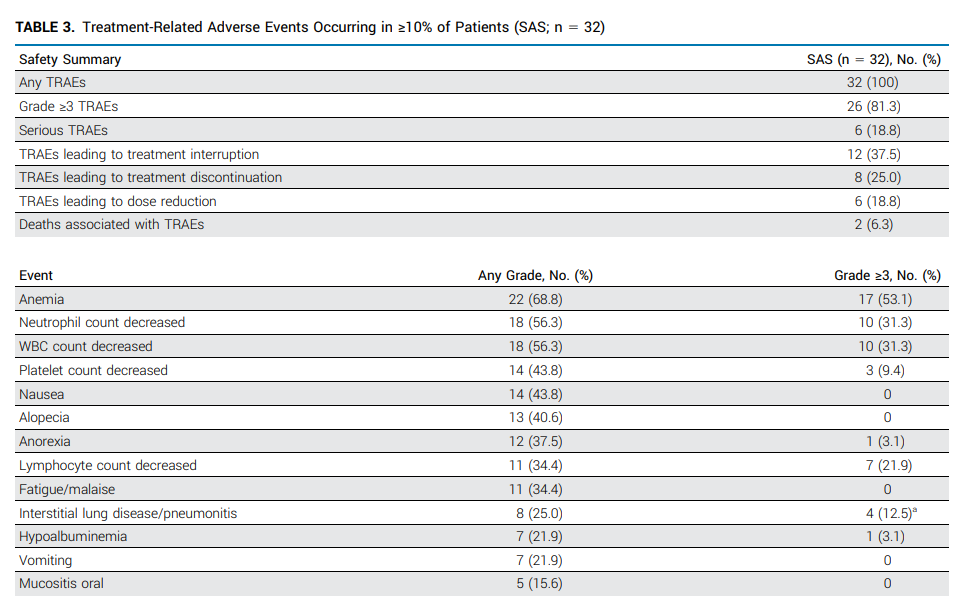Click the 'TABLE 3.' title label
Screen dimensions: 957x596
pos(45,27)
